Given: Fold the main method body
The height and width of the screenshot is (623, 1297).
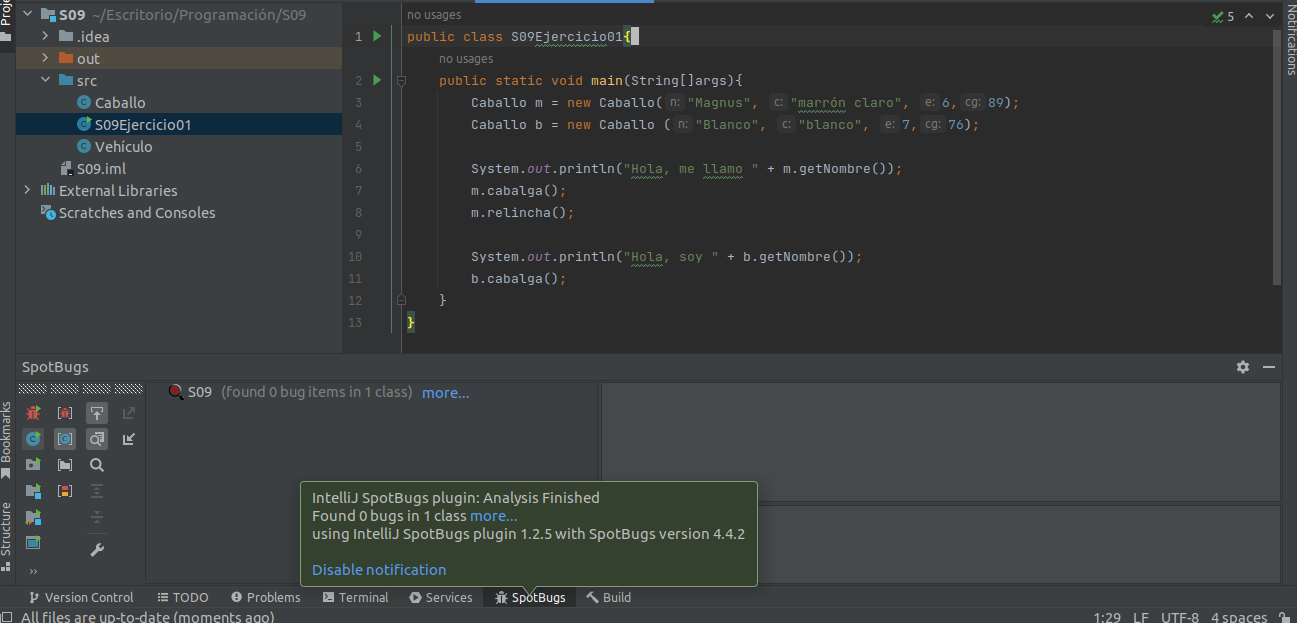Looking at the screenshot, I should tap(401, 80).
